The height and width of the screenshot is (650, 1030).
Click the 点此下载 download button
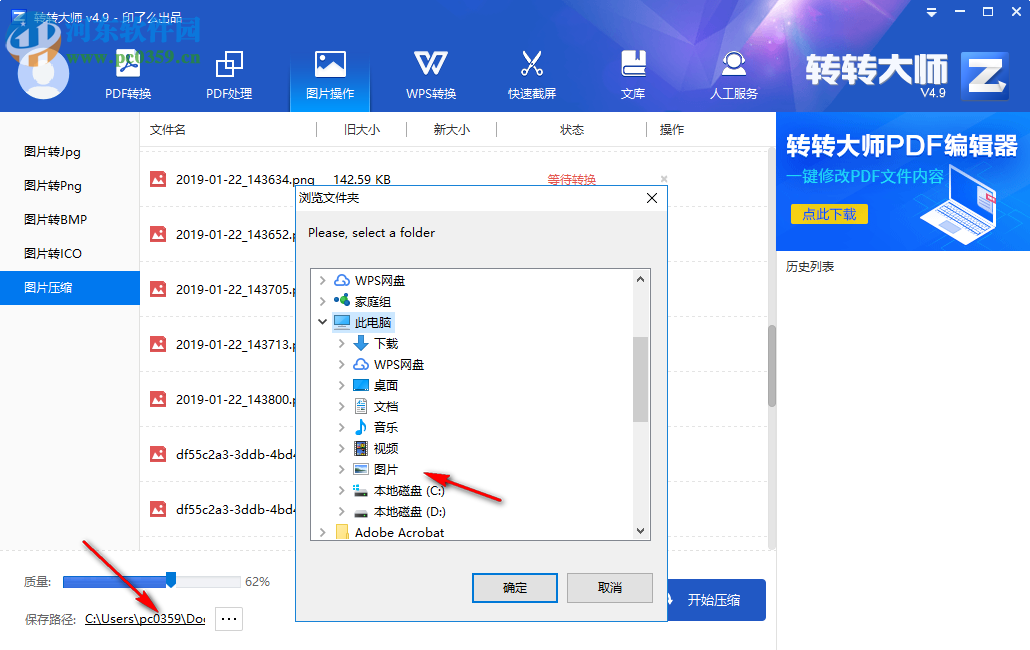829,213
